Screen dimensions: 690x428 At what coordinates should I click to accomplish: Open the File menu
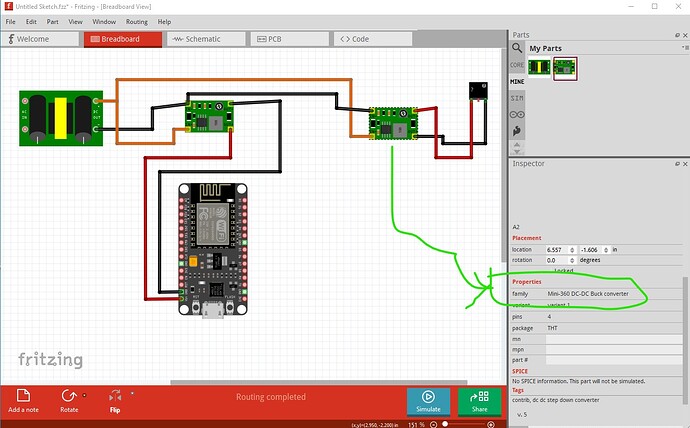(x=11, y=22)
